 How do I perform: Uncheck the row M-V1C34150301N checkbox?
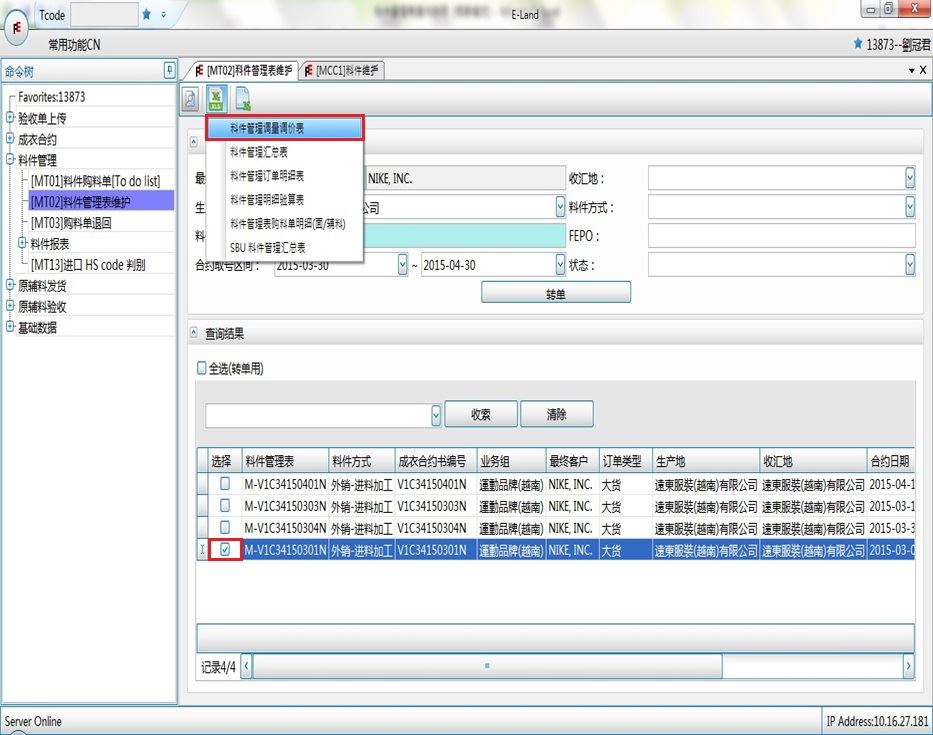pos(225,550)
